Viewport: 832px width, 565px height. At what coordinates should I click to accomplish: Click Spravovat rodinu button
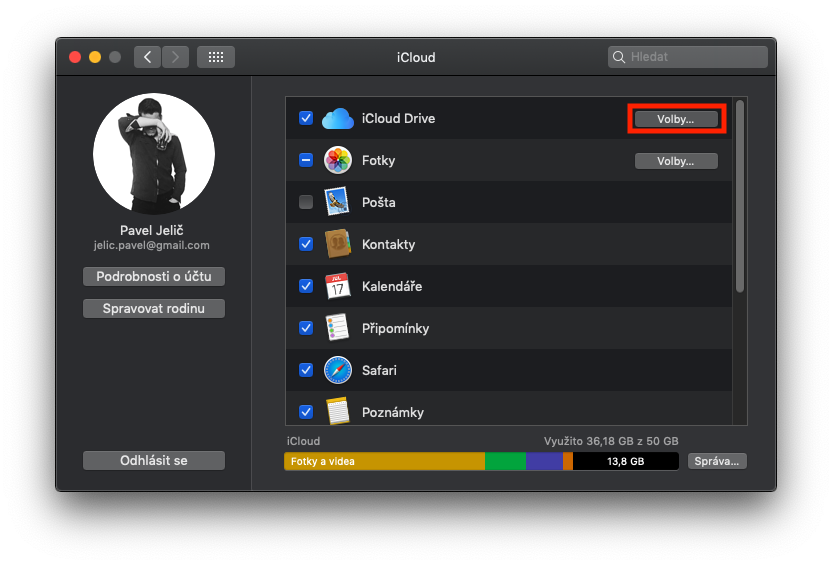pyautogui.click(x=154, y=308)
